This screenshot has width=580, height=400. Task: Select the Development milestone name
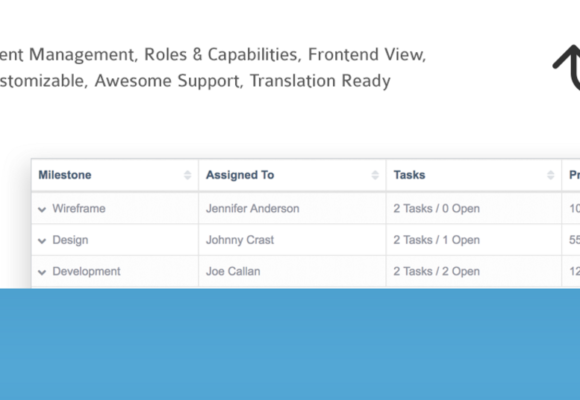(x=87, y=271)
